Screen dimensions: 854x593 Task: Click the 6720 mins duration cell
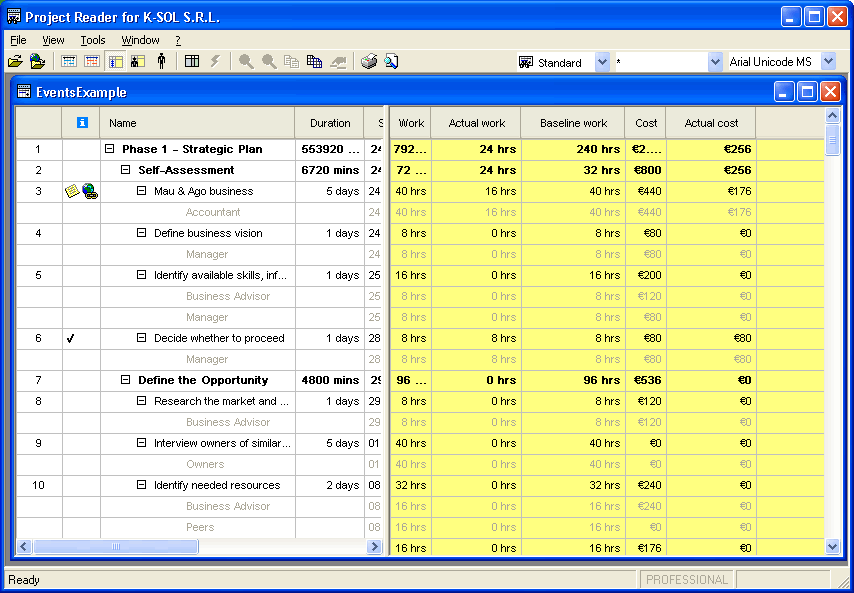pos(330,170)
